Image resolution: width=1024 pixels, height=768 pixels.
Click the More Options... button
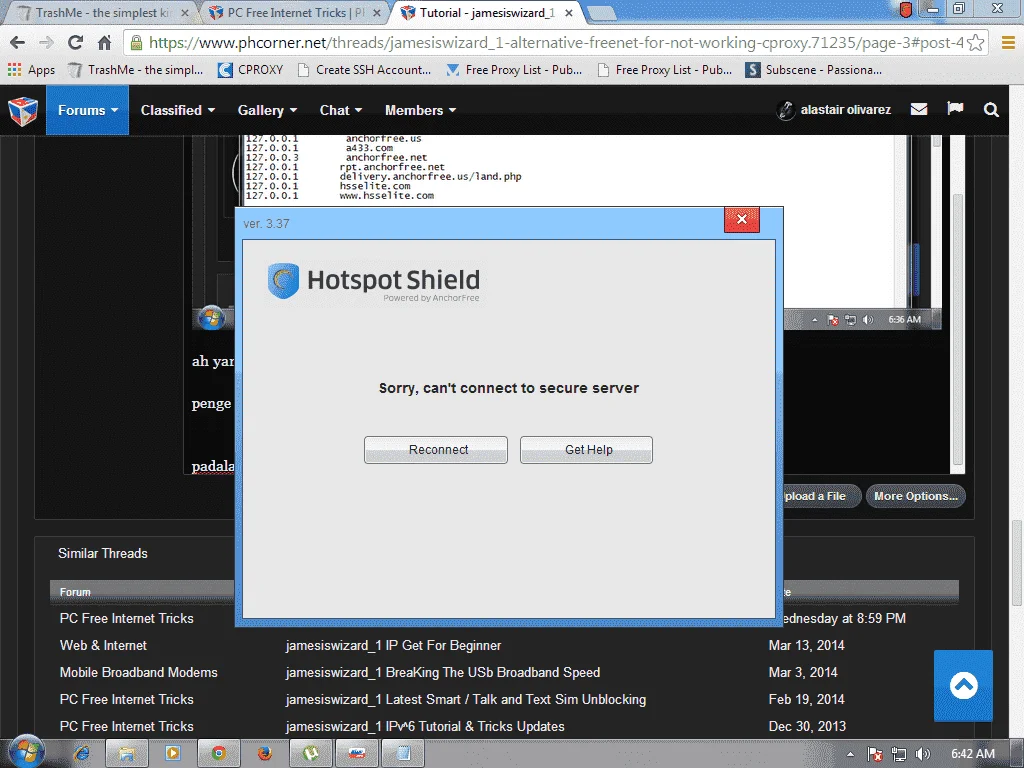(916, 496)
